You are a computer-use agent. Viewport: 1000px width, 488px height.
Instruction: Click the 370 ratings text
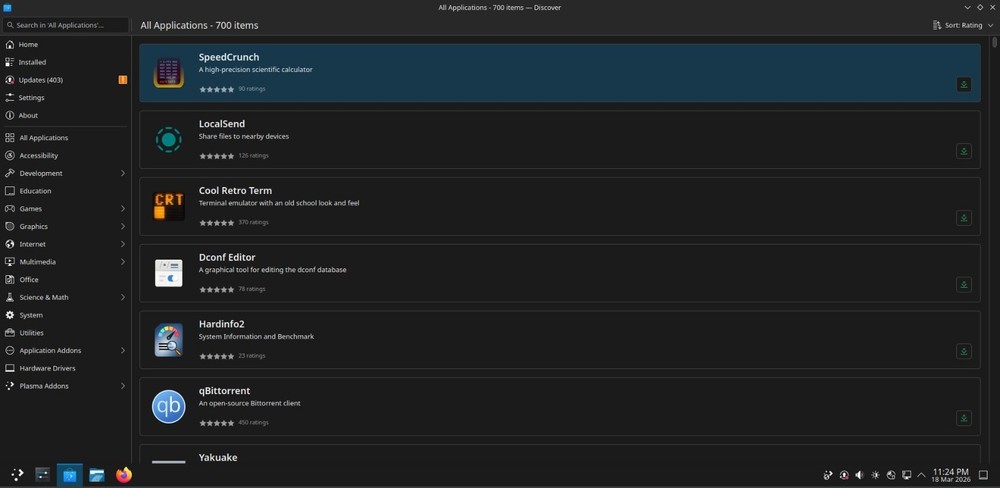[253, 223]
